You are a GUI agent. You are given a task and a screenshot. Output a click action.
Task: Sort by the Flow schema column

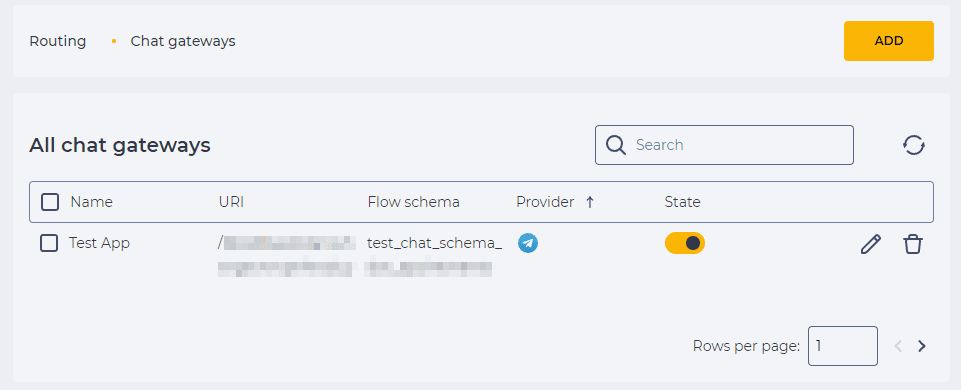pyautogui.click(x=414, y=202)
